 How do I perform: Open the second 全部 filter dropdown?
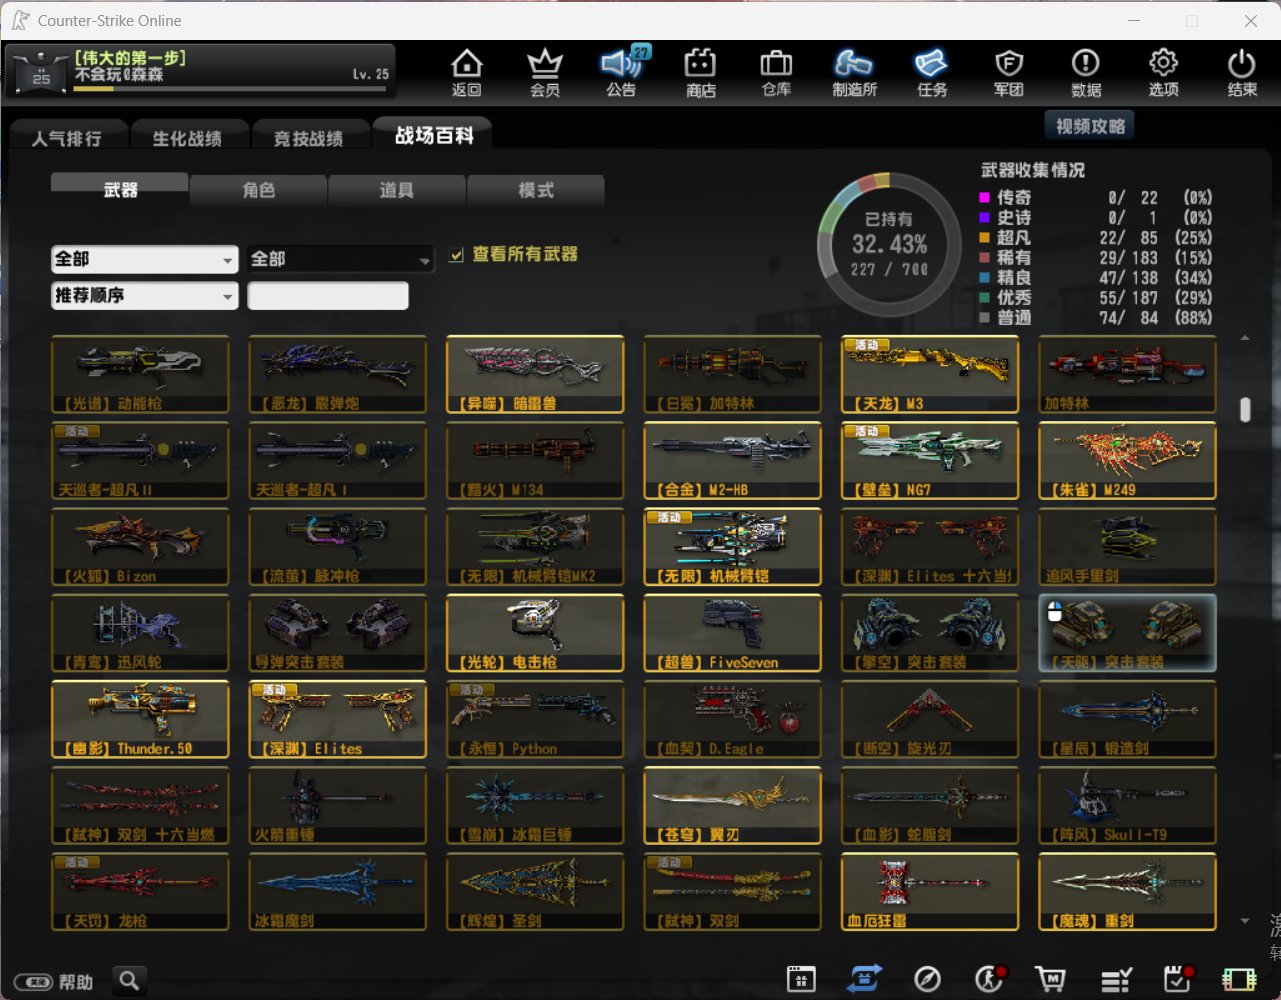(x=340, y=259)
